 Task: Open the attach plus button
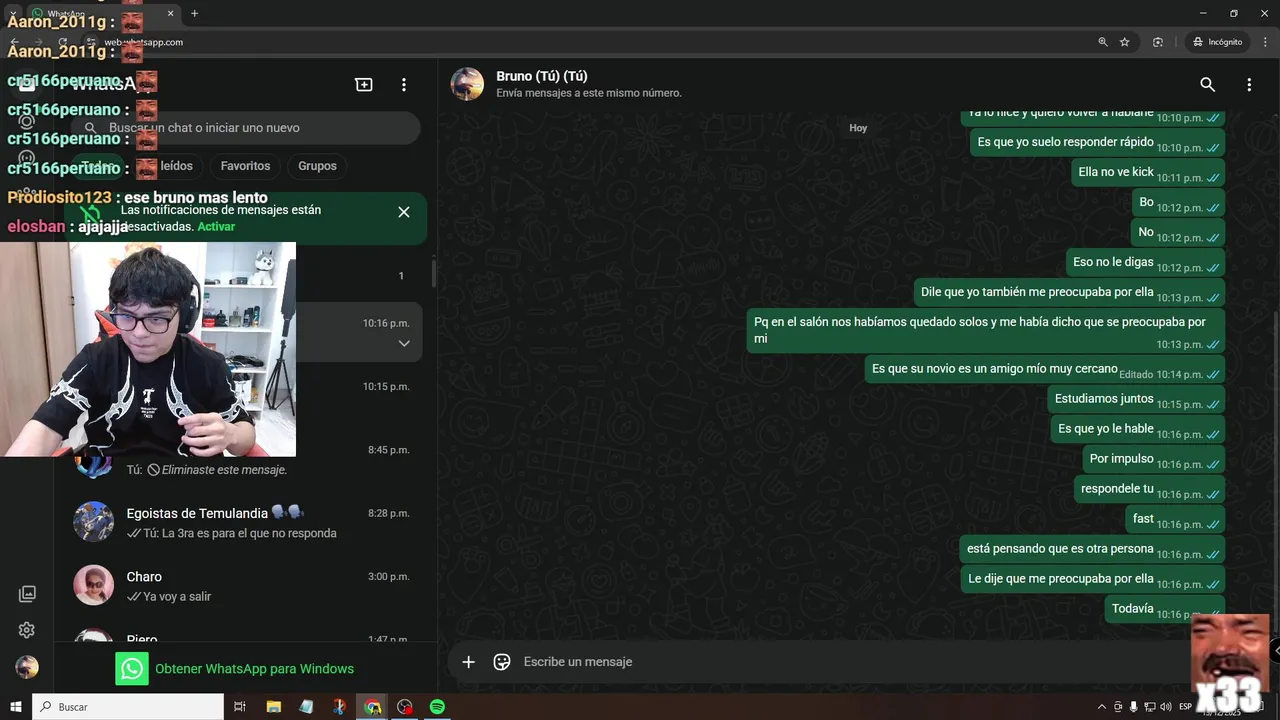(468, 662)
